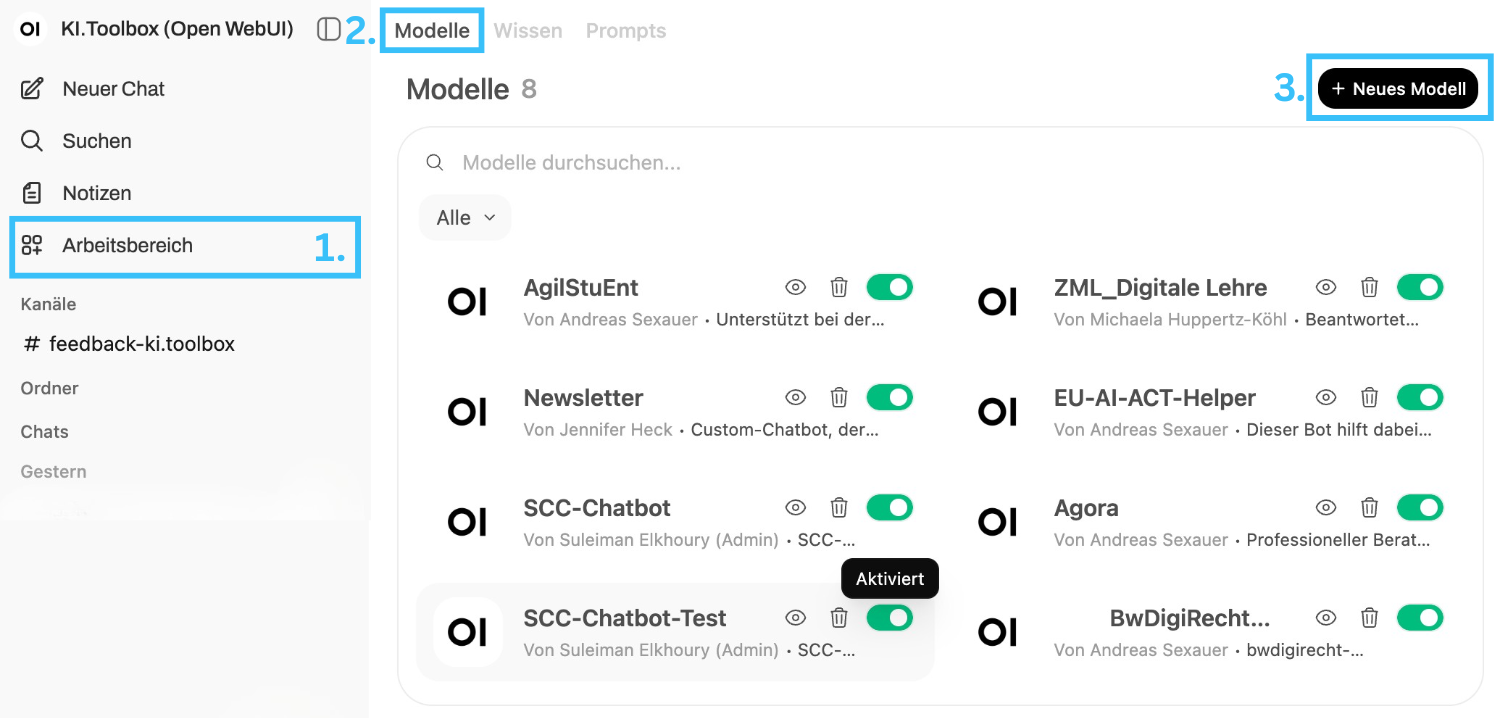The image size is (1500, 718).
Task: Click trash icon for Agora model
Action: click(x=1369, y=508)
